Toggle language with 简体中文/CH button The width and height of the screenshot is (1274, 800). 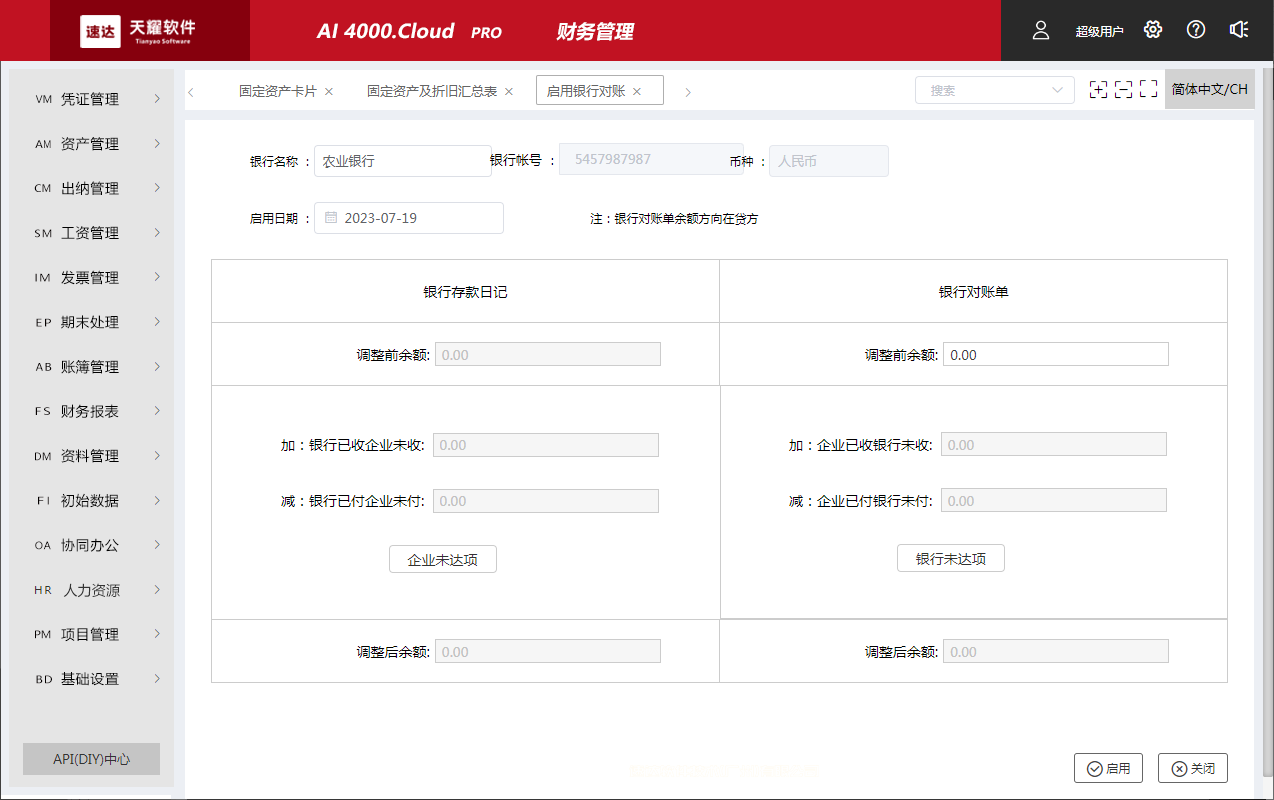coord(1209,88)
